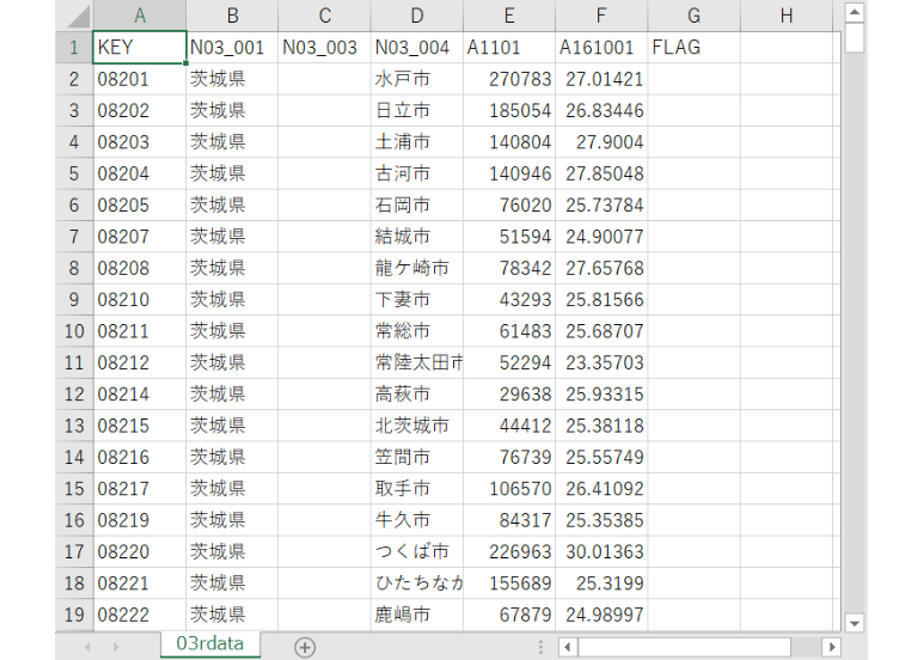Click cell 水戸市

(x=417, y=79)
